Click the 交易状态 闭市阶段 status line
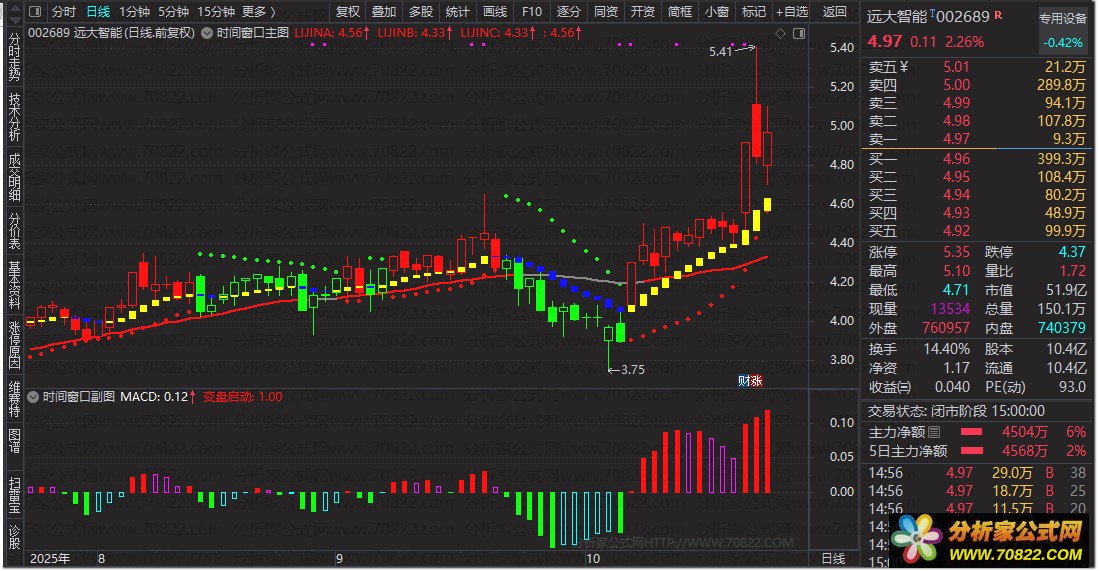Viewport: 1099px width, 571px height. 956,411
